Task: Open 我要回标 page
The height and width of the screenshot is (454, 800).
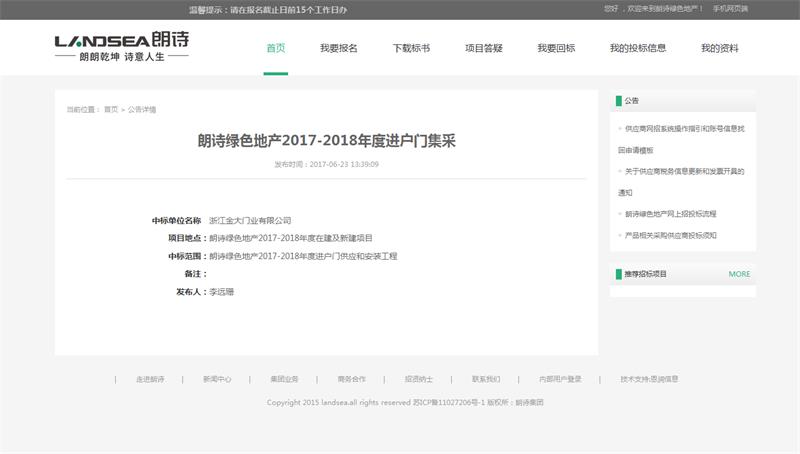Action: (556, 48)
